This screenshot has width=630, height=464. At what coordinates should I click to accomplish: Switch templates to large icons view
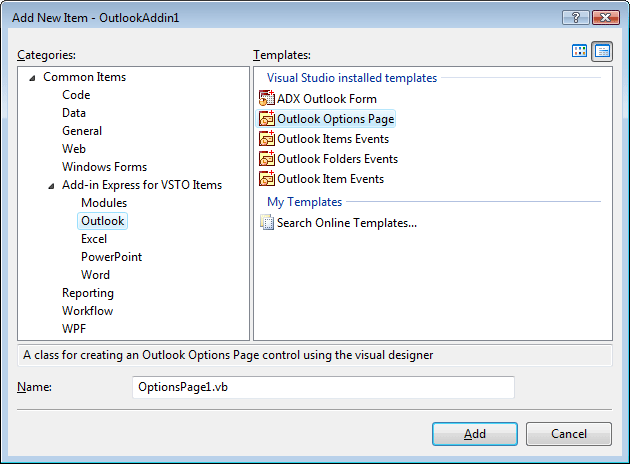click(x=579, y=51)
